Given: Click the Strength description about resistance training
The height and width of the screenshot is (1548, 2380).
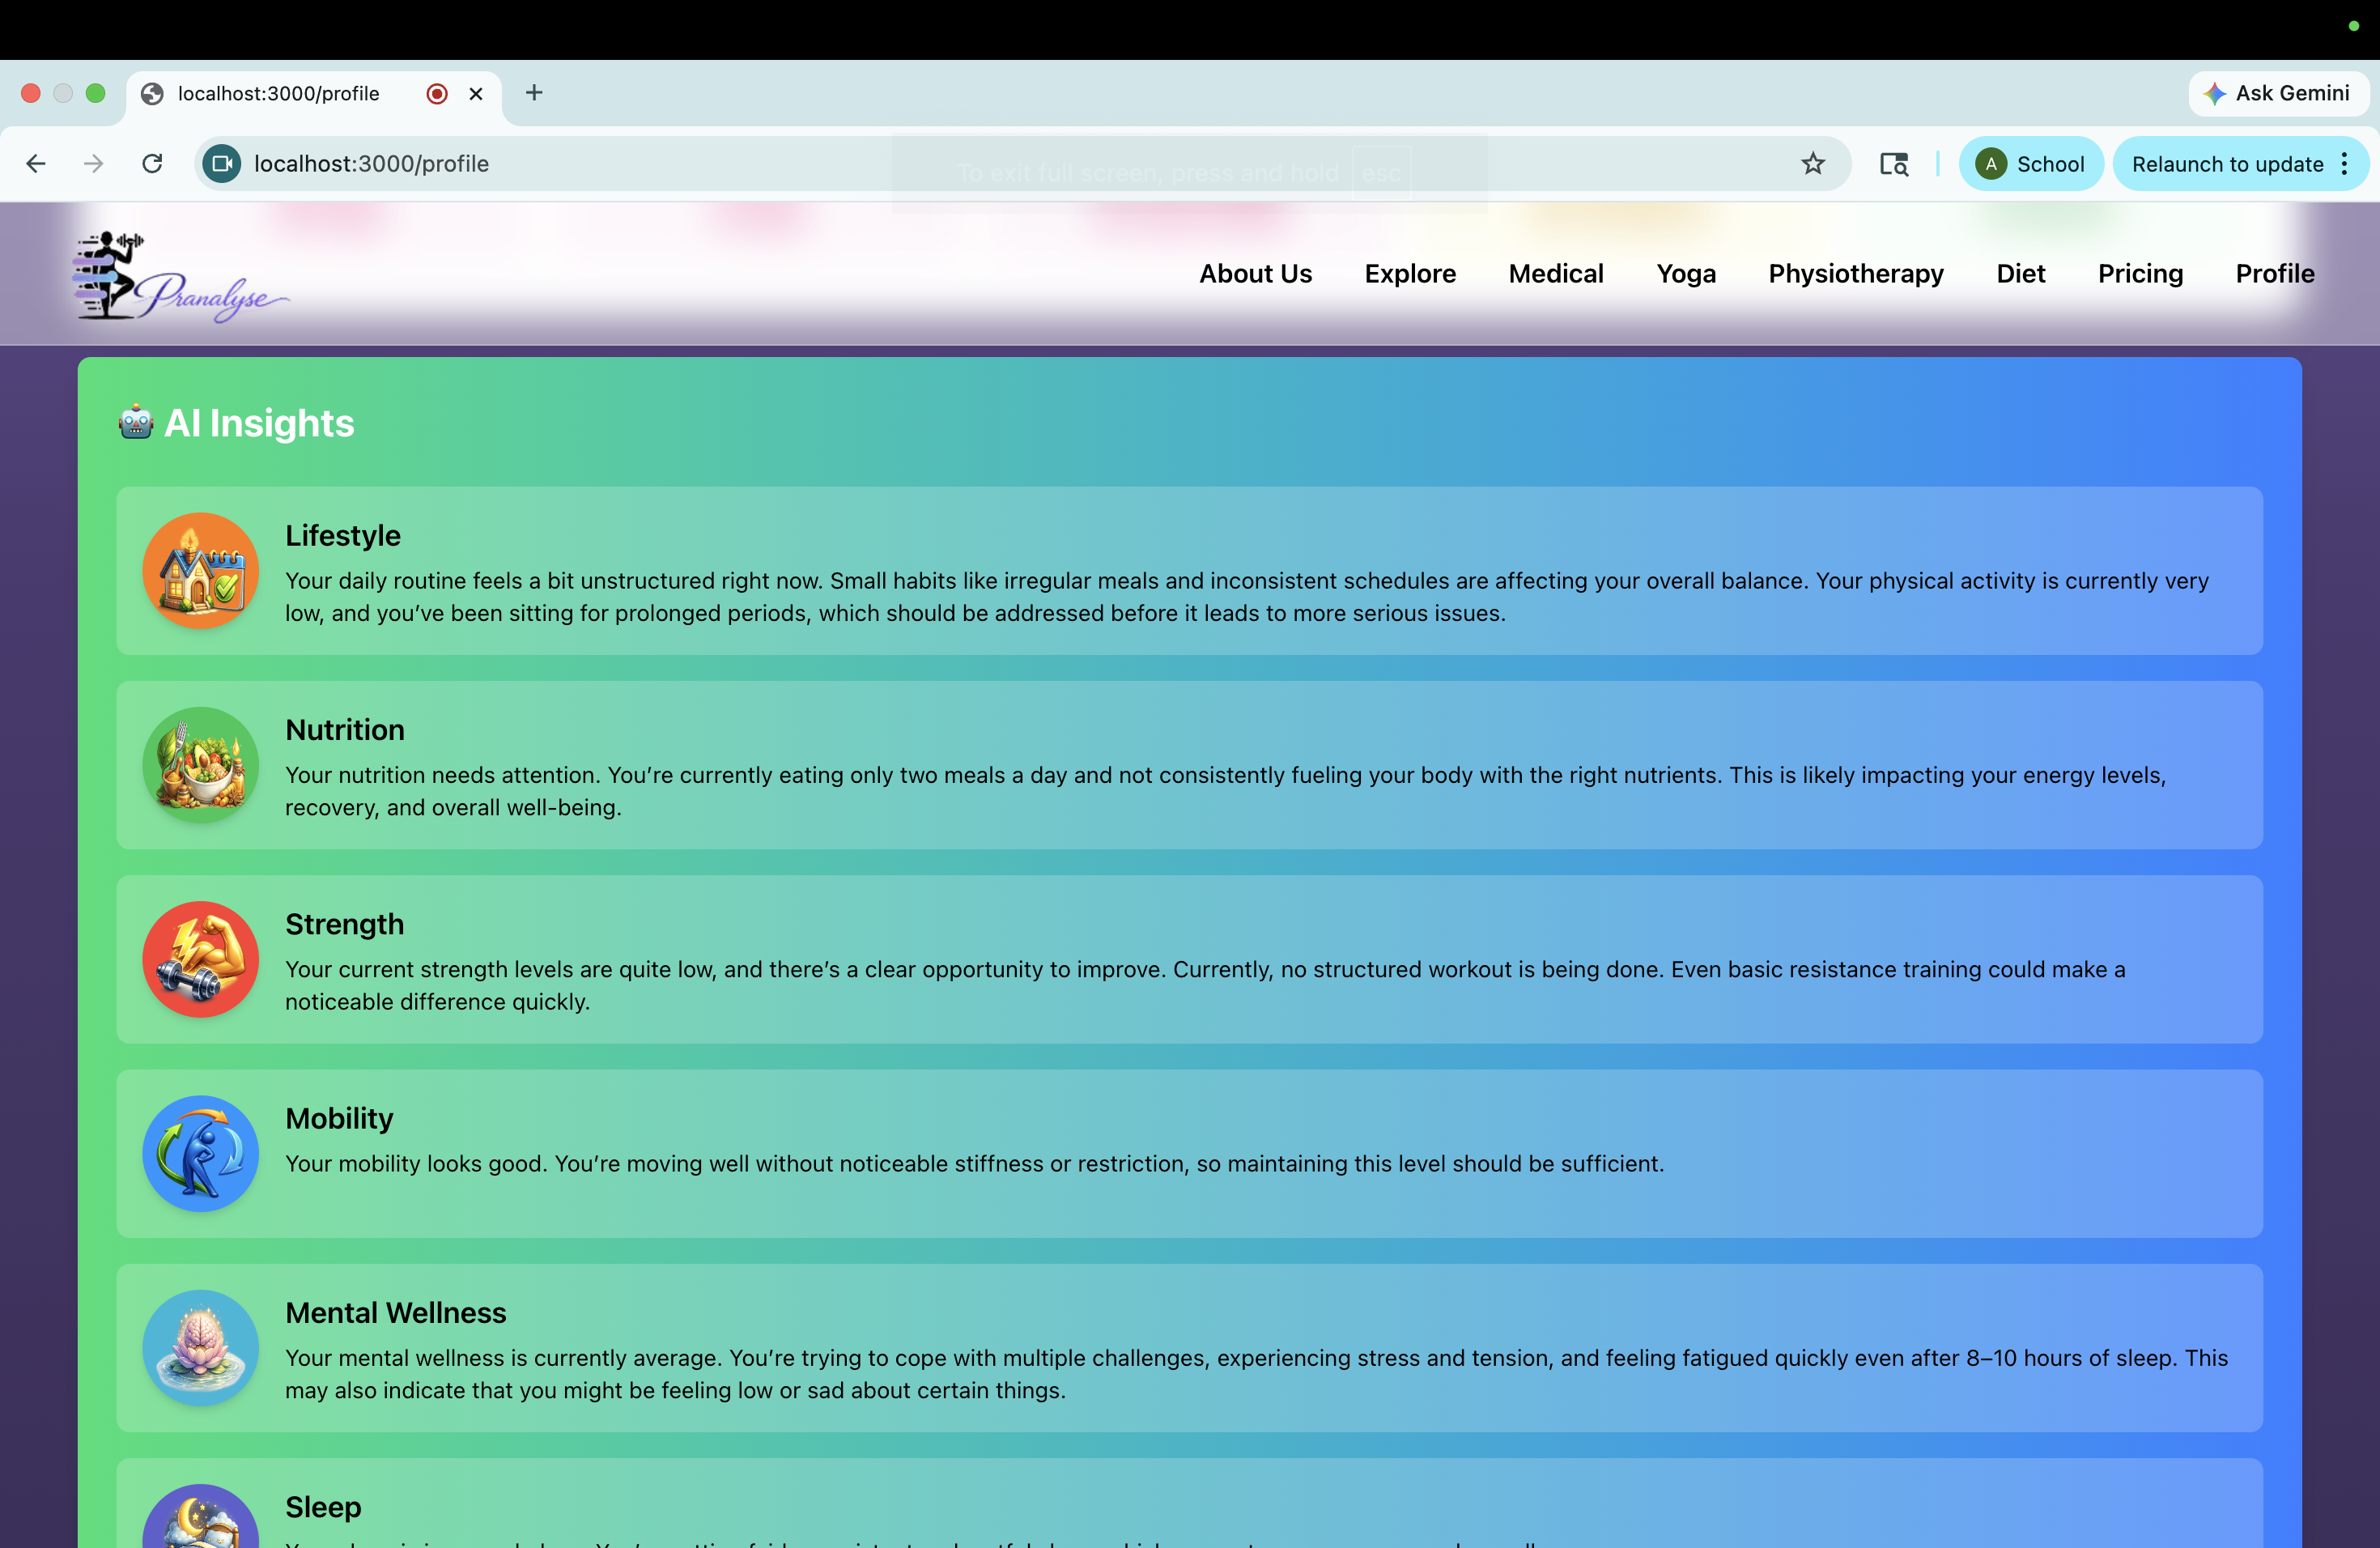Looking at the screenshot, I should pos(1205,985).
